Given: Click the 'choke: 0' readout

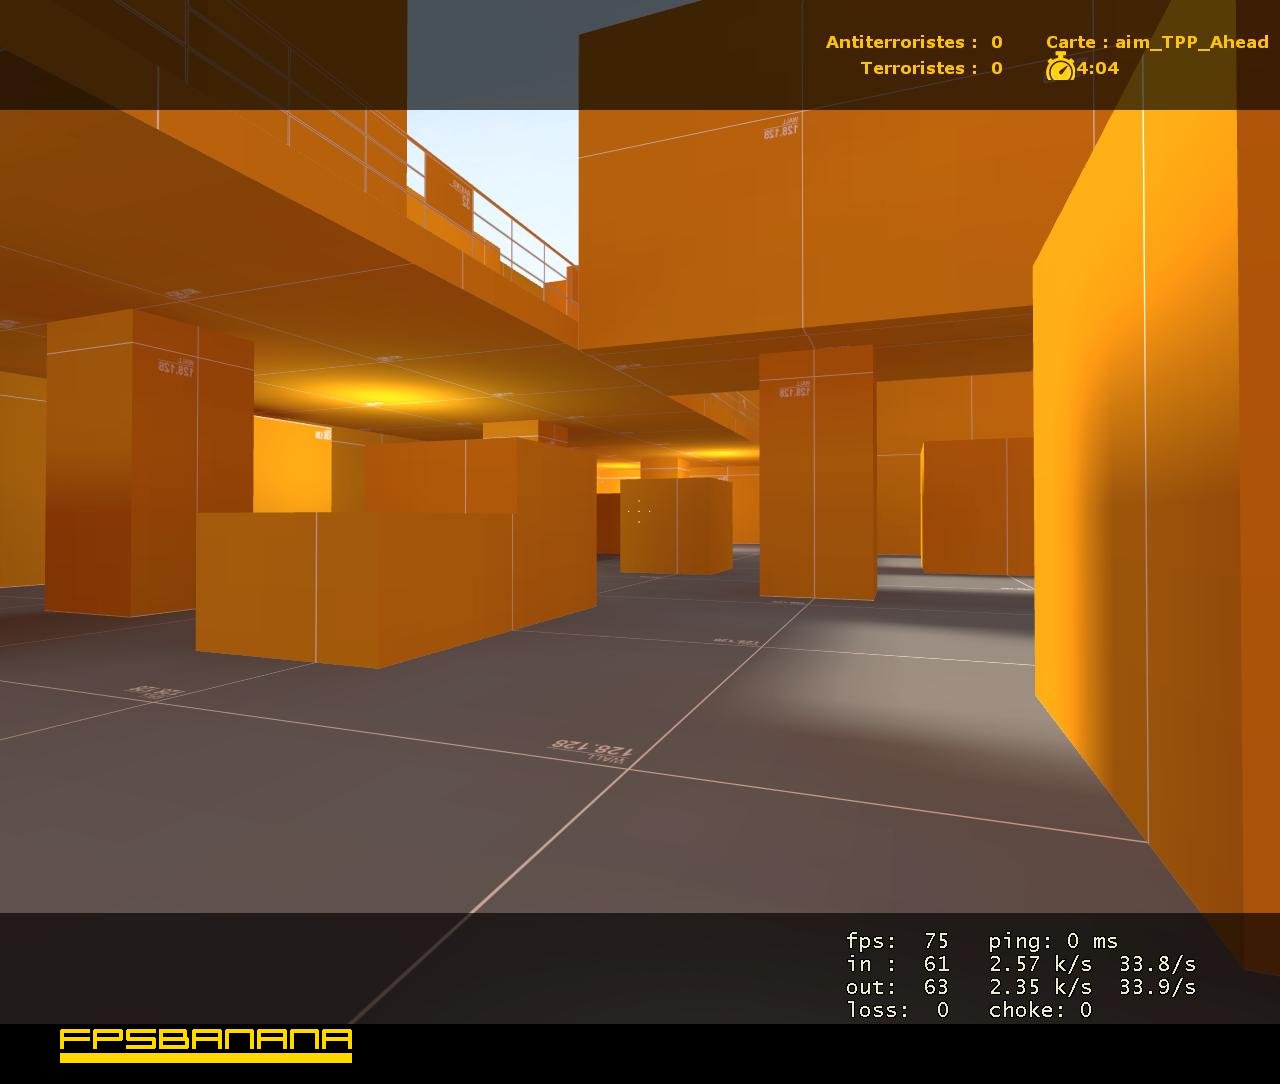Looking at the screenshot, I should tap(1040, 1010).
